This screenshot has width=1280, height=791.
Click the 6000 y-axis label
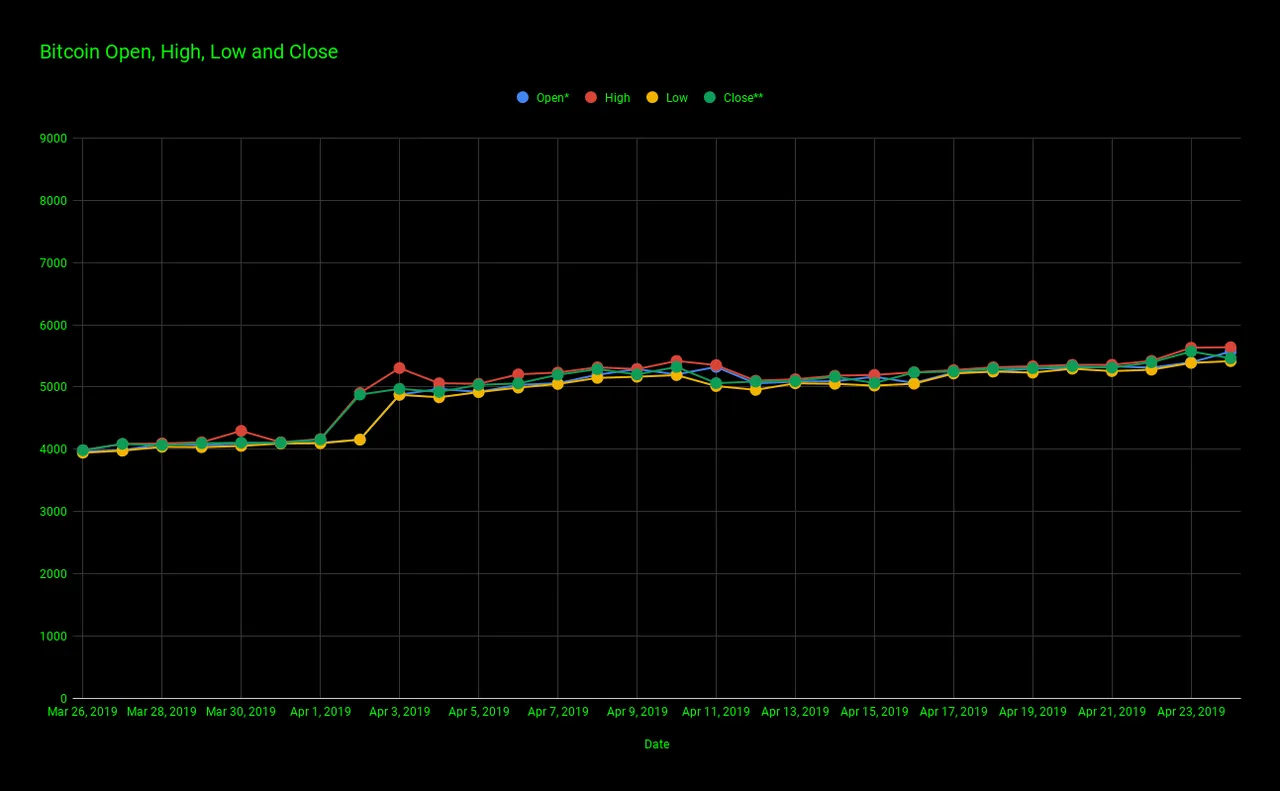click(54, 325)
